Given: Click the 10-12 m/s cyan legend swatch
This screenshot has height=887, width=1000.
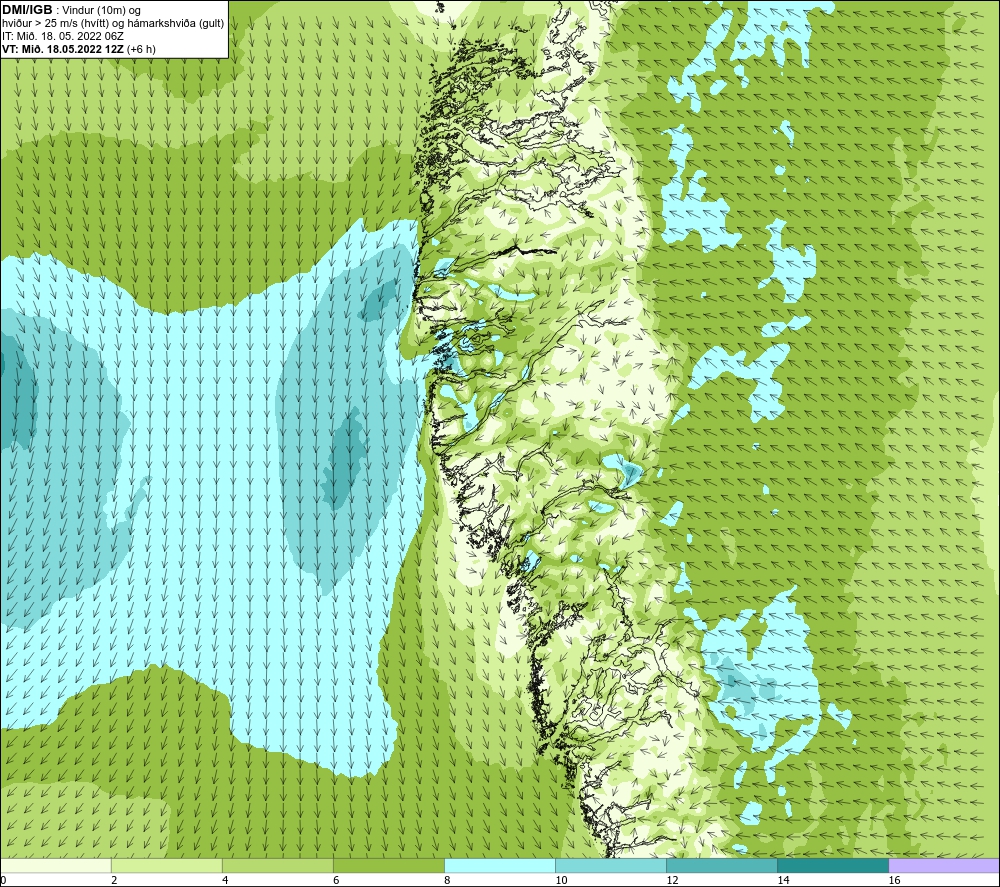Looking at the screenshot, I should (611, 866).
